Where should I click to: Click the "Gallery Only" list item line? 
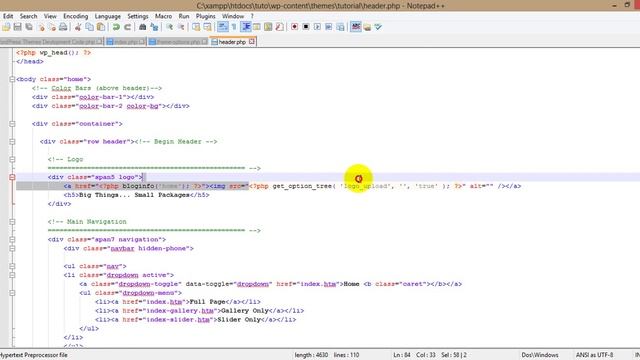(199, 311)
